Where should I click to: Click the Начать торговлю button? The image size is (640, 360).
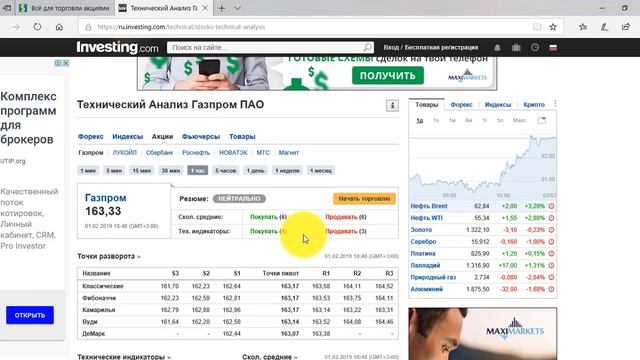[364, 199]
